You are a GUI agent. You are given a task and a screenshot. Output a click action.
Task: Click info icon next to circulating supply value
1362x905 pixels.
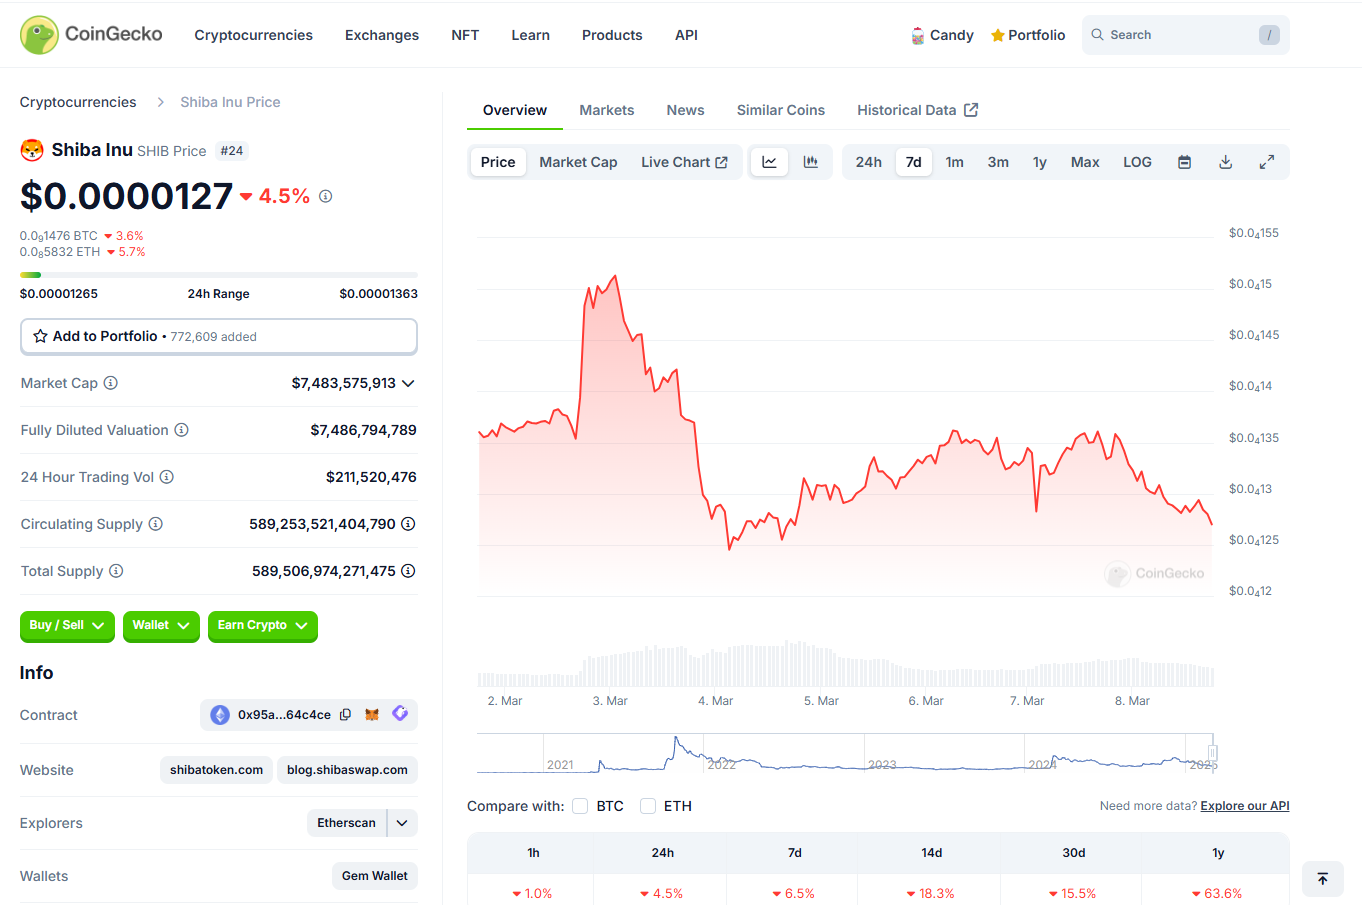click(x=408, y=524)
